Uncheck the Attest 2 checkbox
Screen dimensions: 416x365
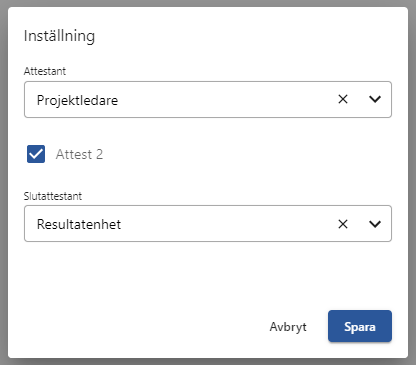pyautogui.click(x=36, y=154)
